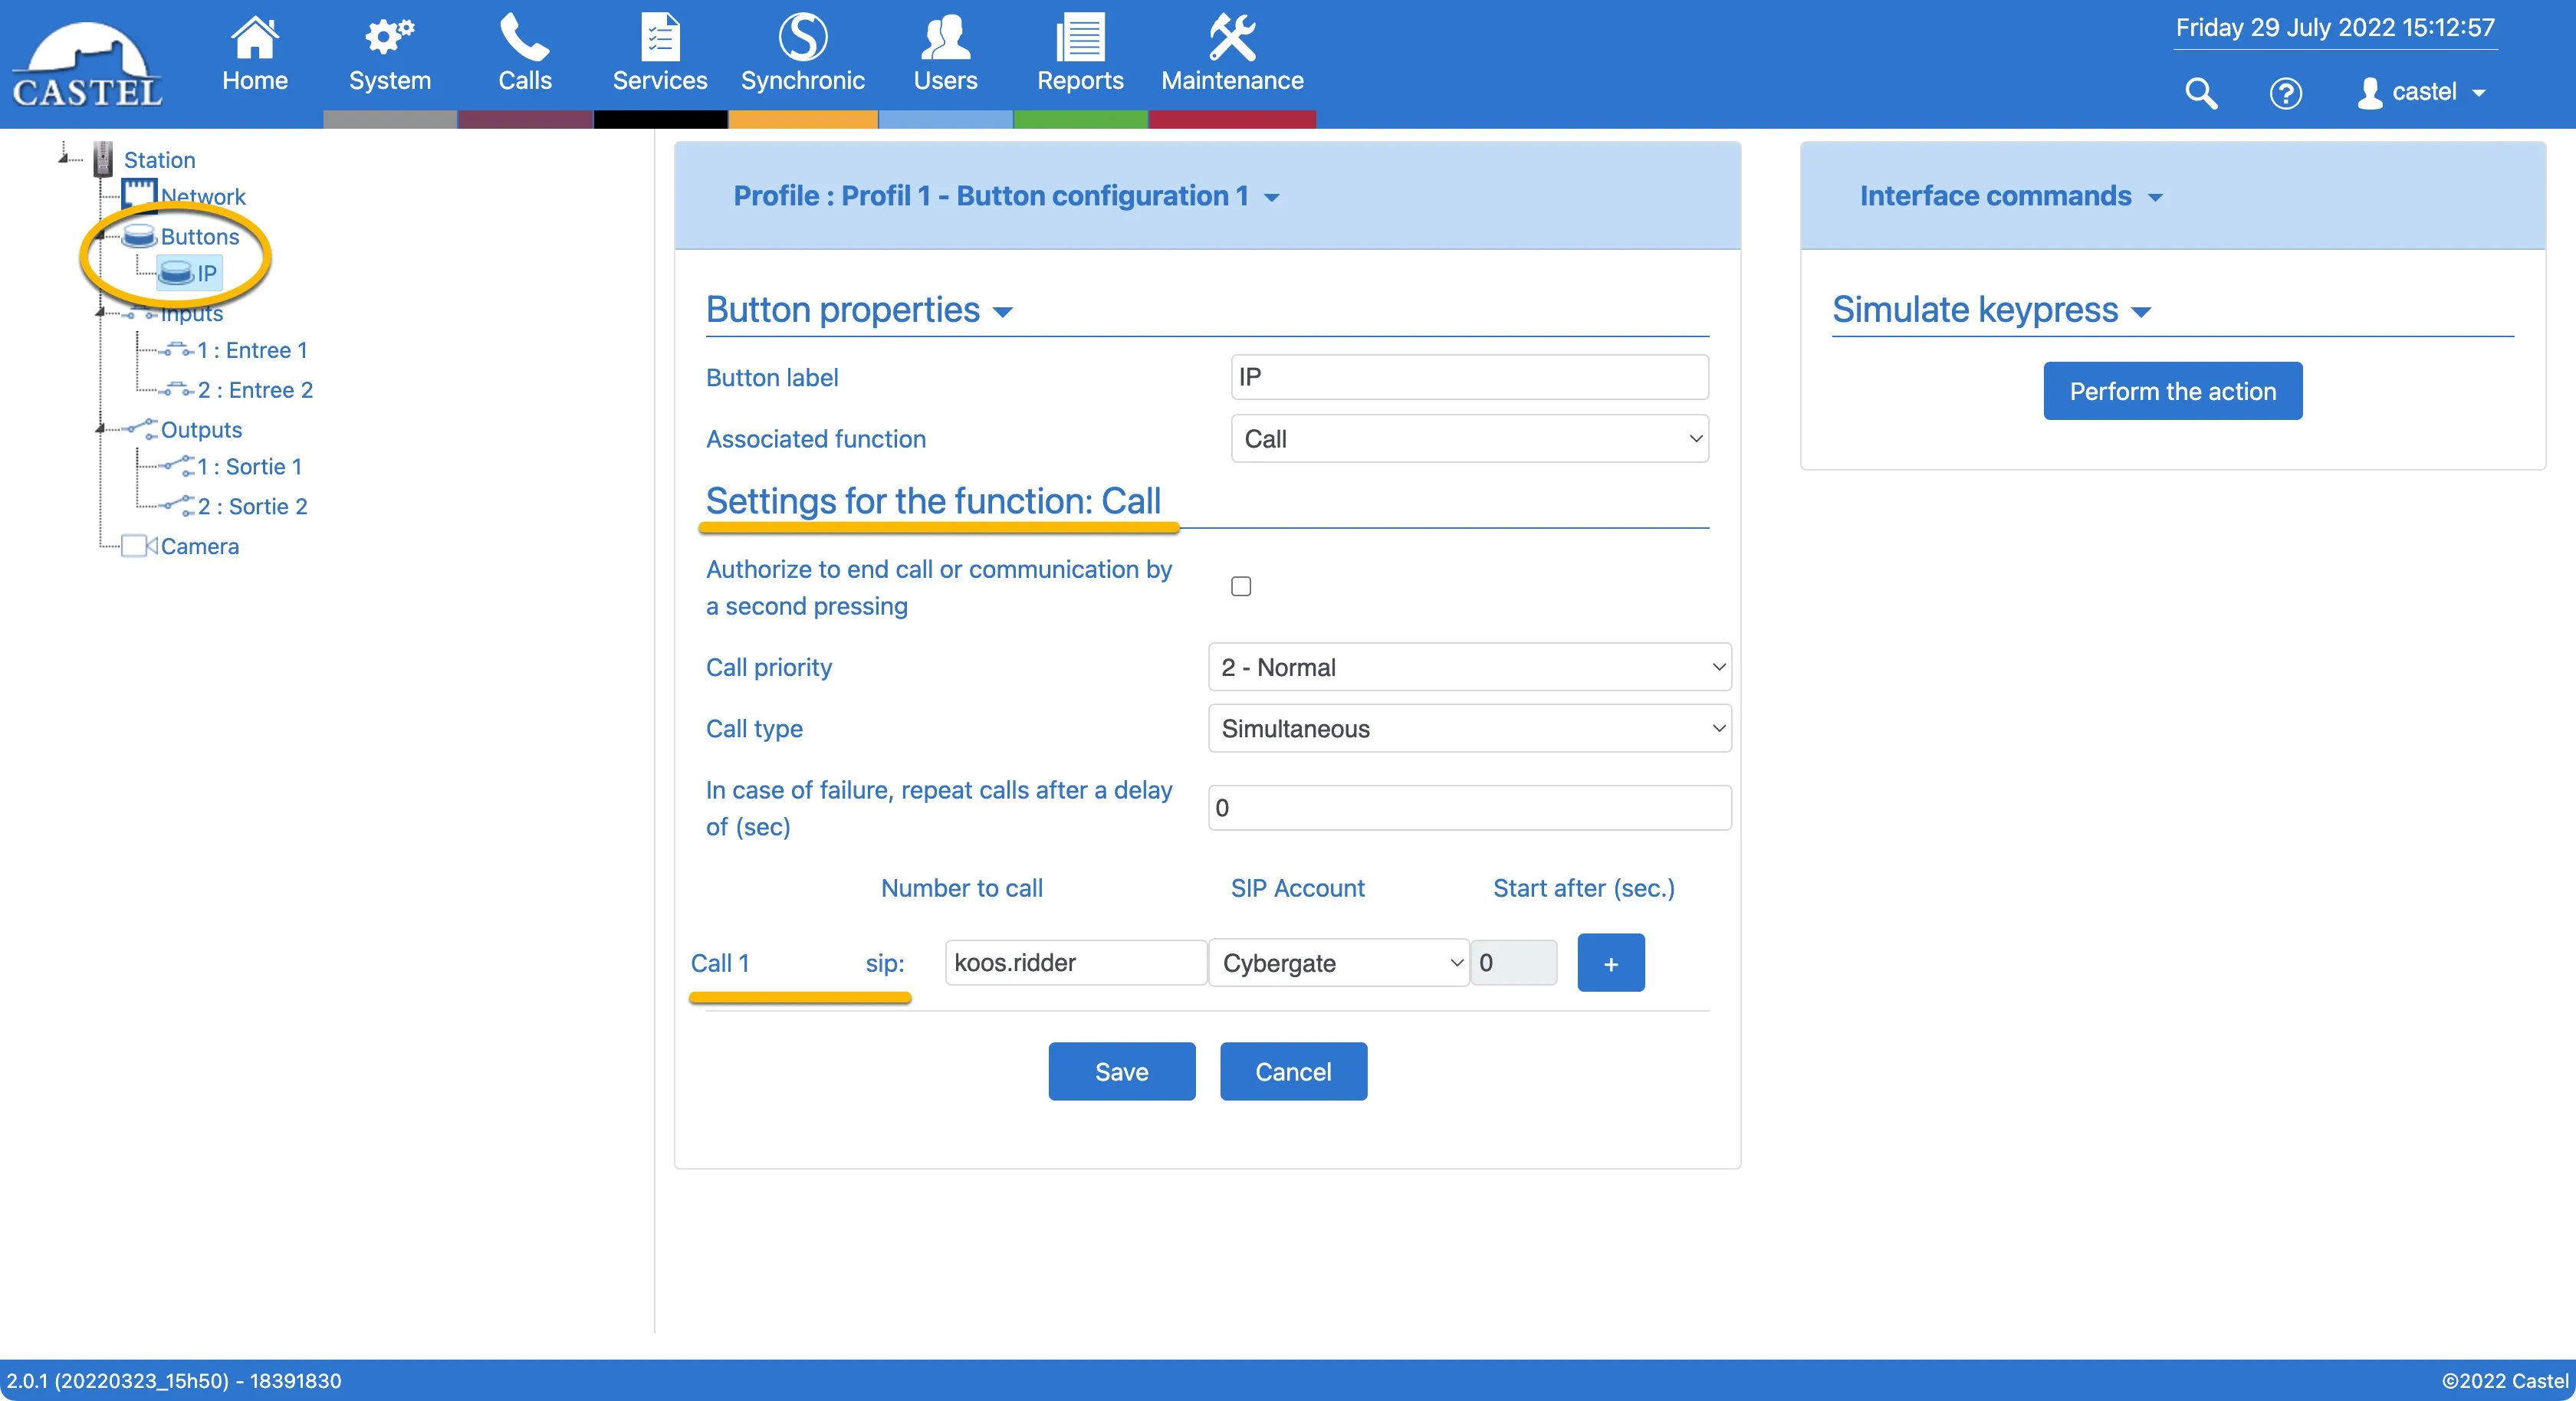Viewport: 2576px width, 1401px height.
Task: Open the Call priority dropdown
Action: coord(1469,667)
